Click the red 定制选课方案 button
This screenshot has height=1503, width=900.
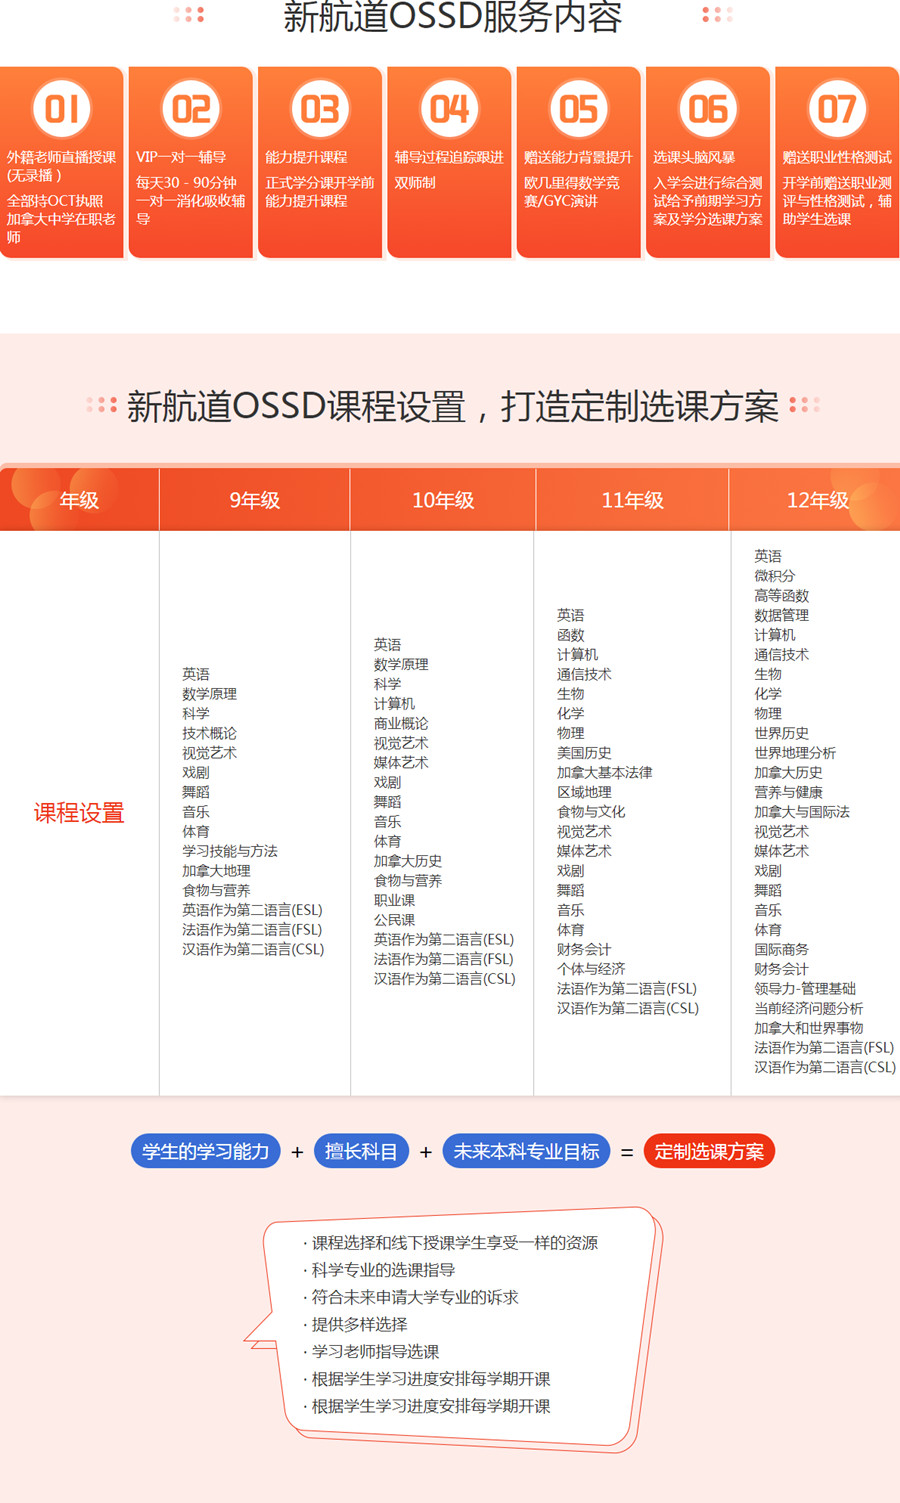click(x=709, y=1151)
